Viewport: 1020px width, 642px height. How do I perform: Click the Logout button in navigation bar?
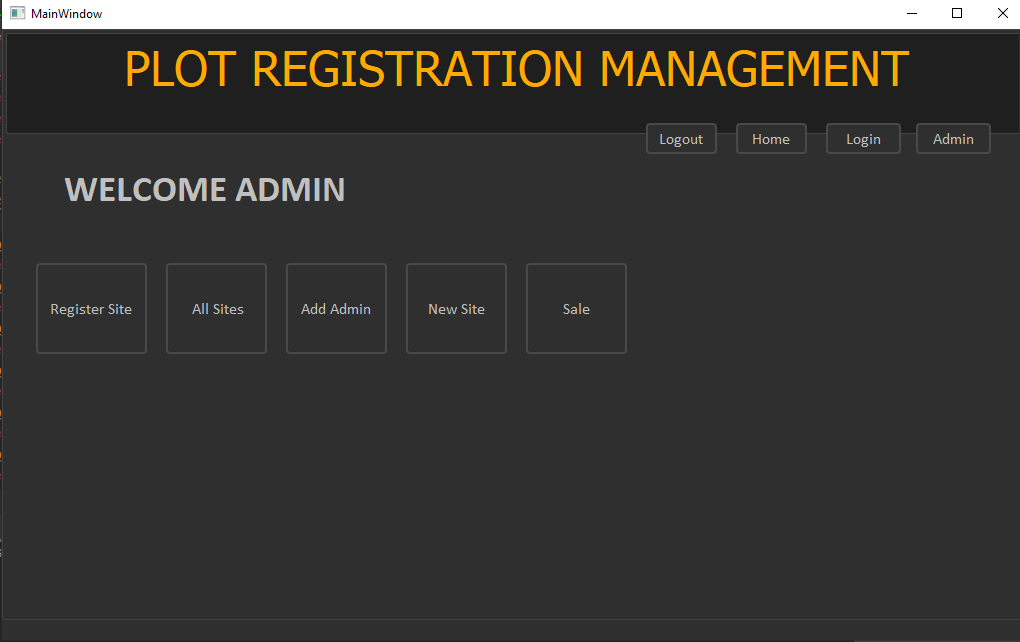681,138
